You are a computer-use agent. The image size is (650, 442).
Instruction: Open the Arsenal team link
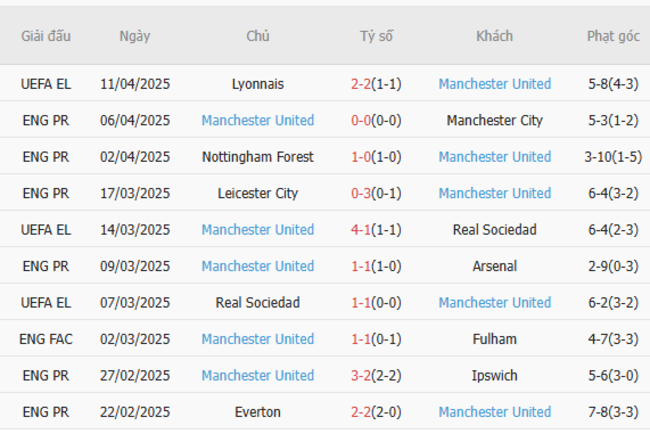point(494,266)
